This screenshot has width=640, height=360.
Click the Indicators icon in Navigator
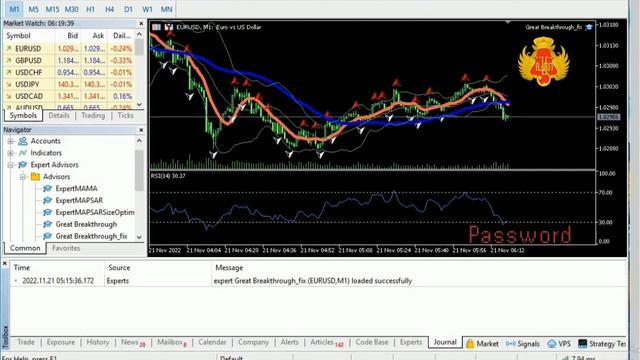coord(23,153)
